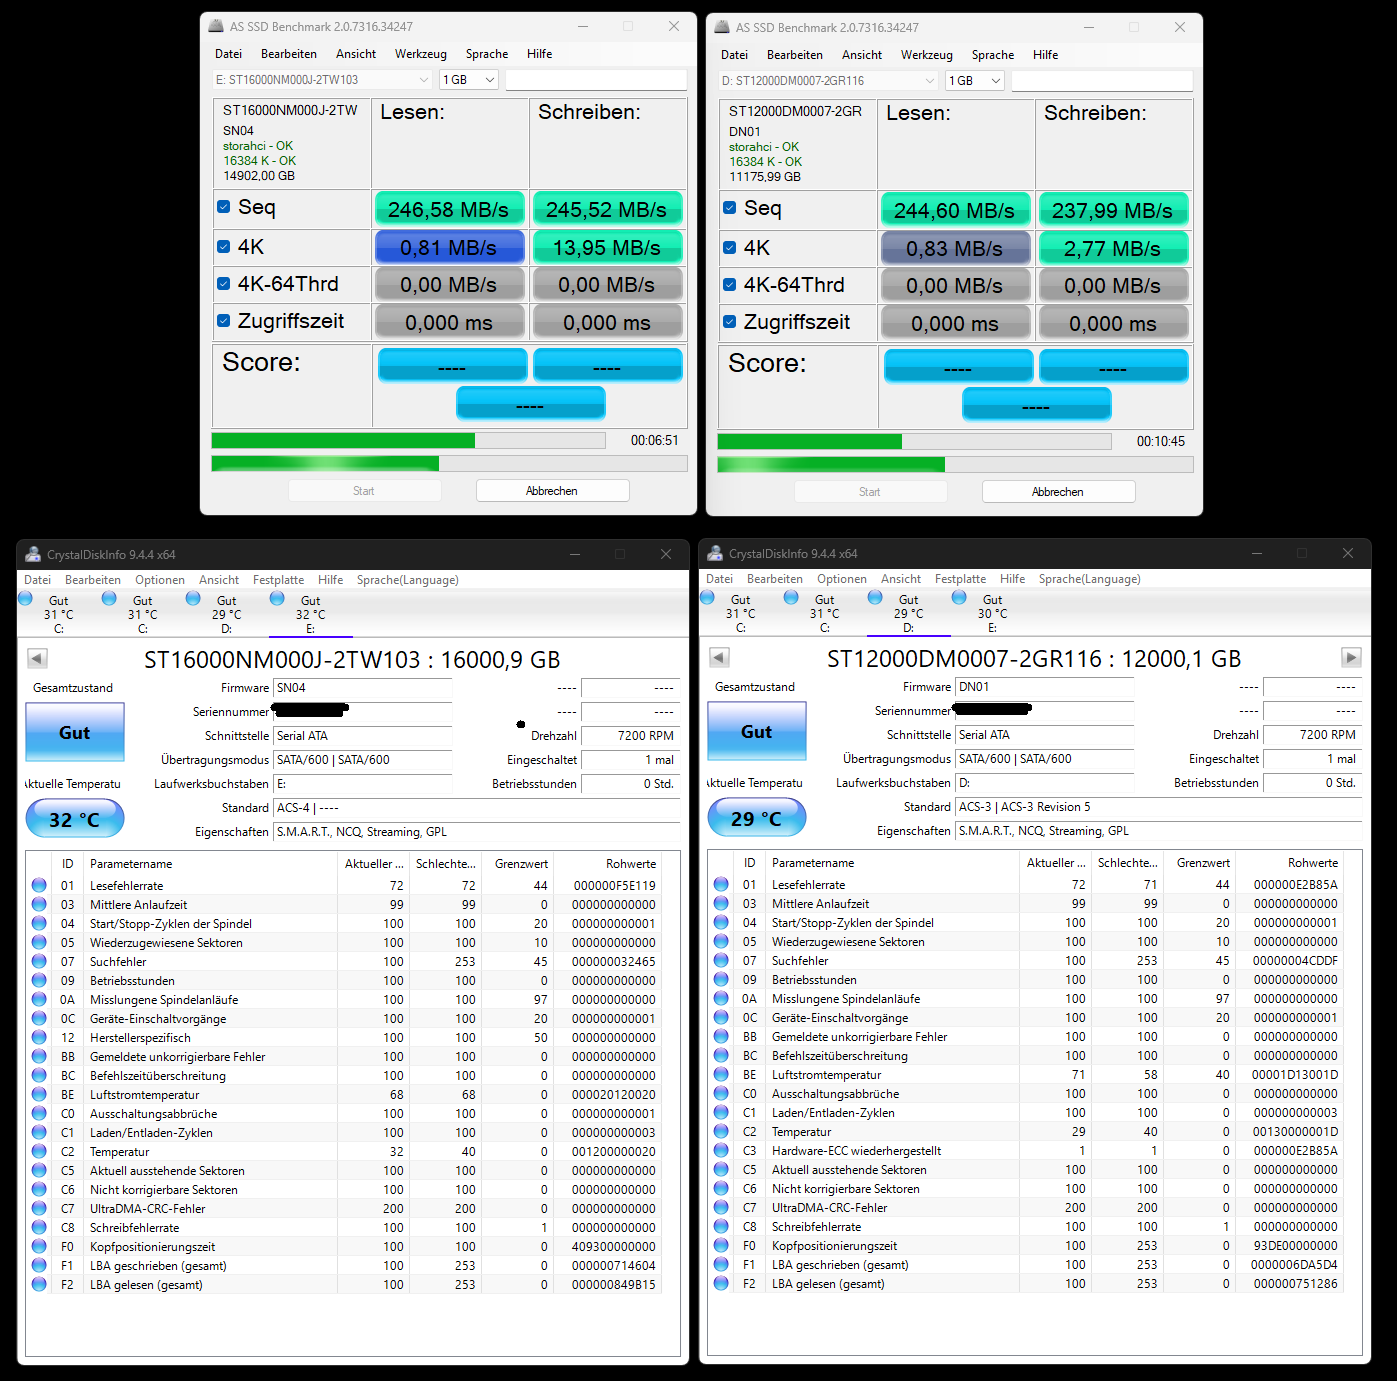Open the Sprache(Language) menu in CrystalDiskInfo
Viewport: 1397px width, 1381px height.
[x=408, y=580]
